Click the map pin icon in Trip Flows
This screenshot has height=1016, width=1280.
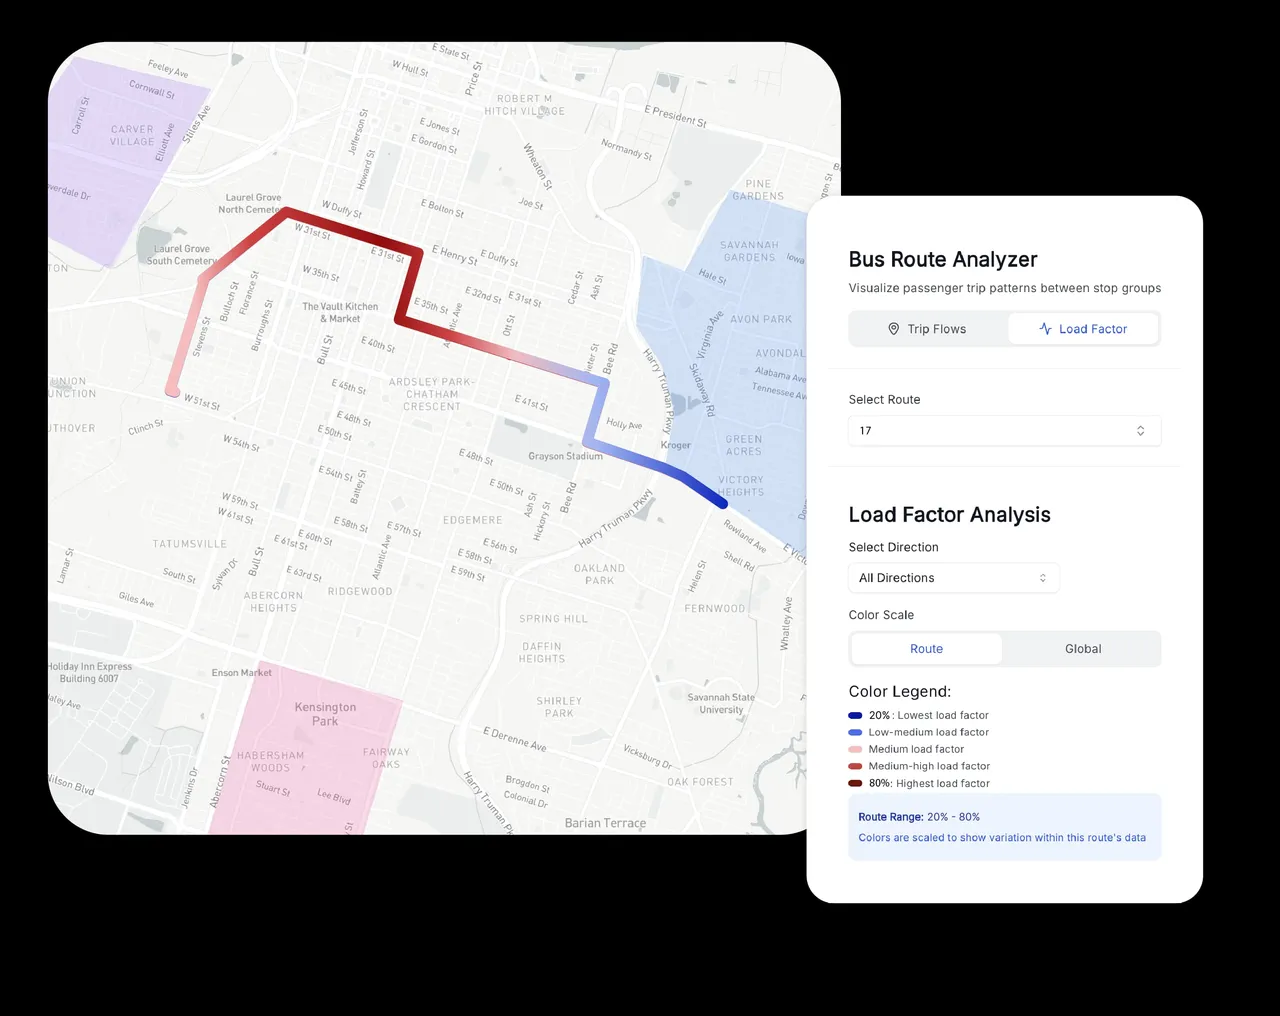[894, 329]
